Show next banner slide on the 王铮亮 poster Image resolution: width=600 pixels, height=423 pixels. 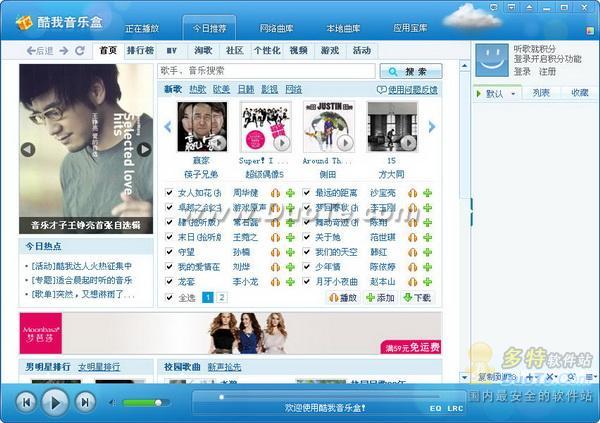tap(144, 149)
